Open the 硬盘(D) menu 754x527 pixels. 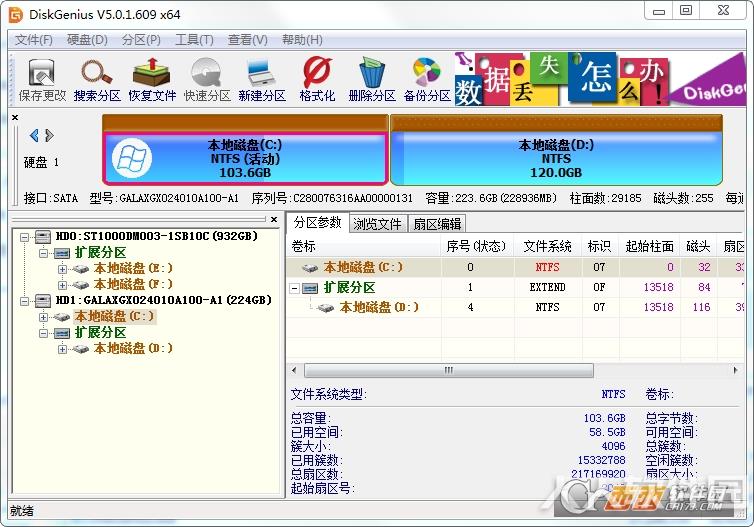click(x=87, y=40)
